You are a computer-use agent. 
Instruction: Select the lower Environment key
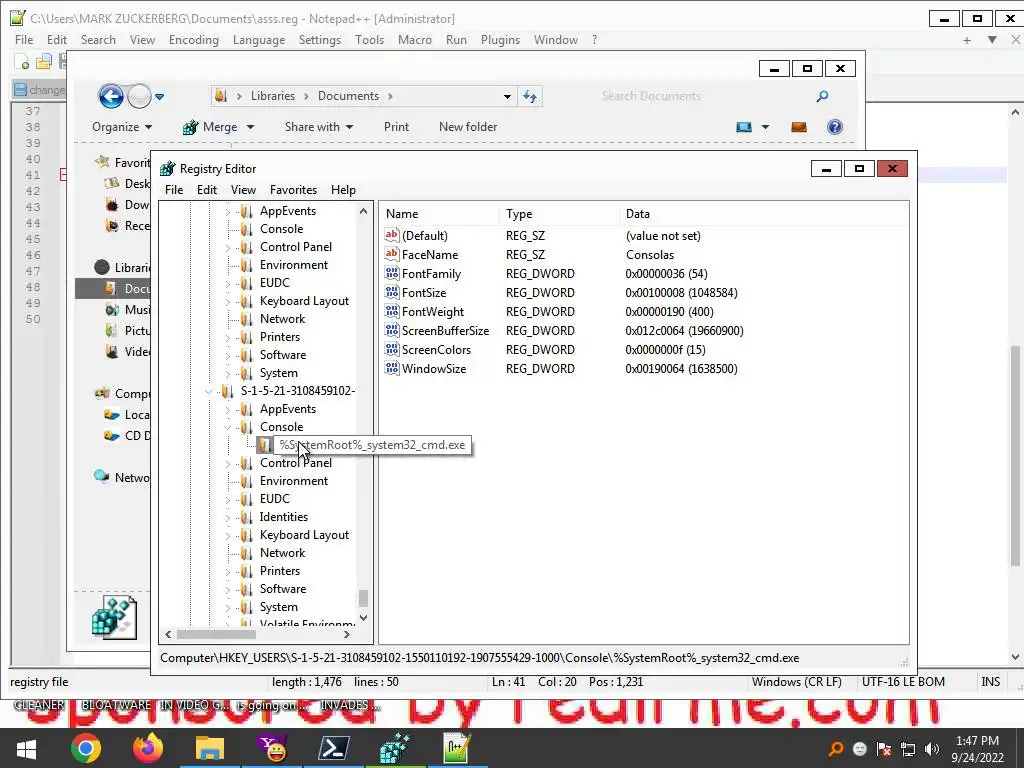point(294,481)
